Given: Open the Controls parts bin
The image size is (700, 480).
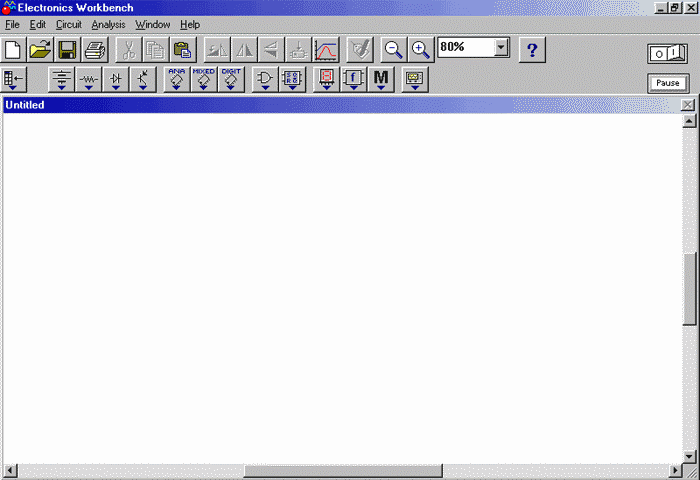Looking at the screenshot, I should pos(354,79).
